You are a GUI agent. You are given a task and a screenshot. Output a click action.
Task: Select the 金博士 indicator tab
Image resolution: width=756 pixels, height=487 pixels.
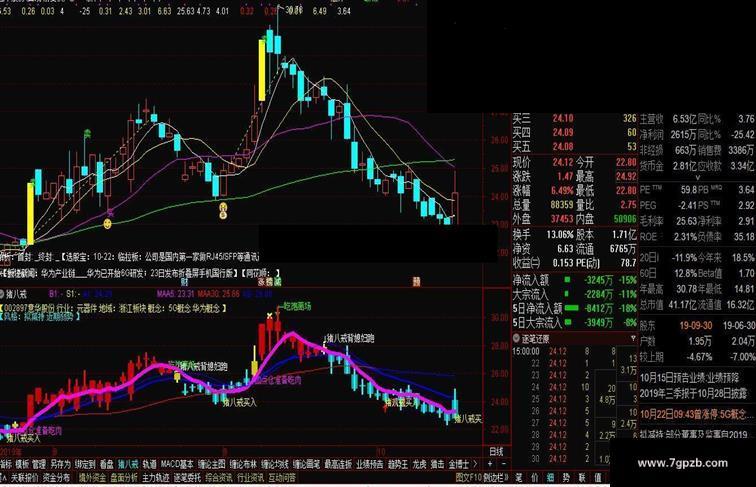click(459, 464)
